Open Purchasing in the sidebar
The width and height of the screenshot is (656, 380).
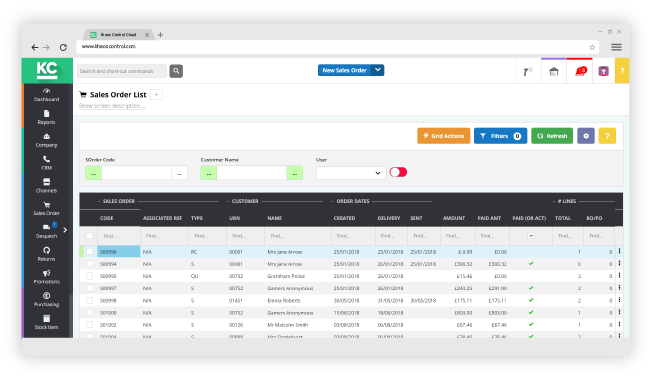point(46,300)
